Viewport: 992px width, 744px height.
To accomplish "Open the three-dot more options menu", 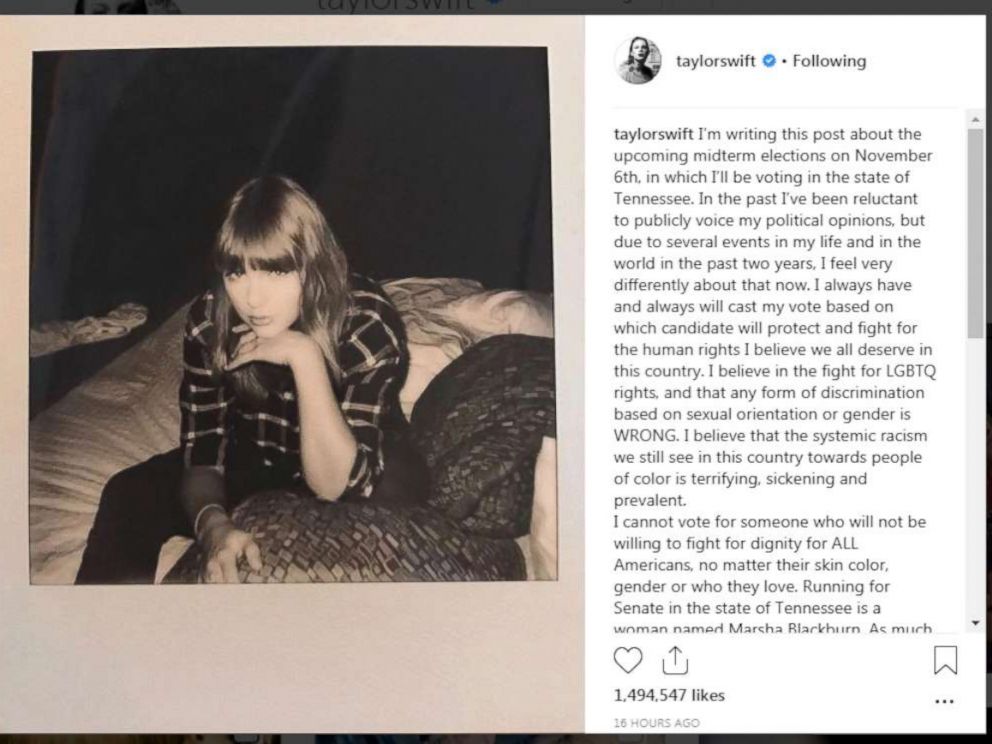I will tap(944, 702).
